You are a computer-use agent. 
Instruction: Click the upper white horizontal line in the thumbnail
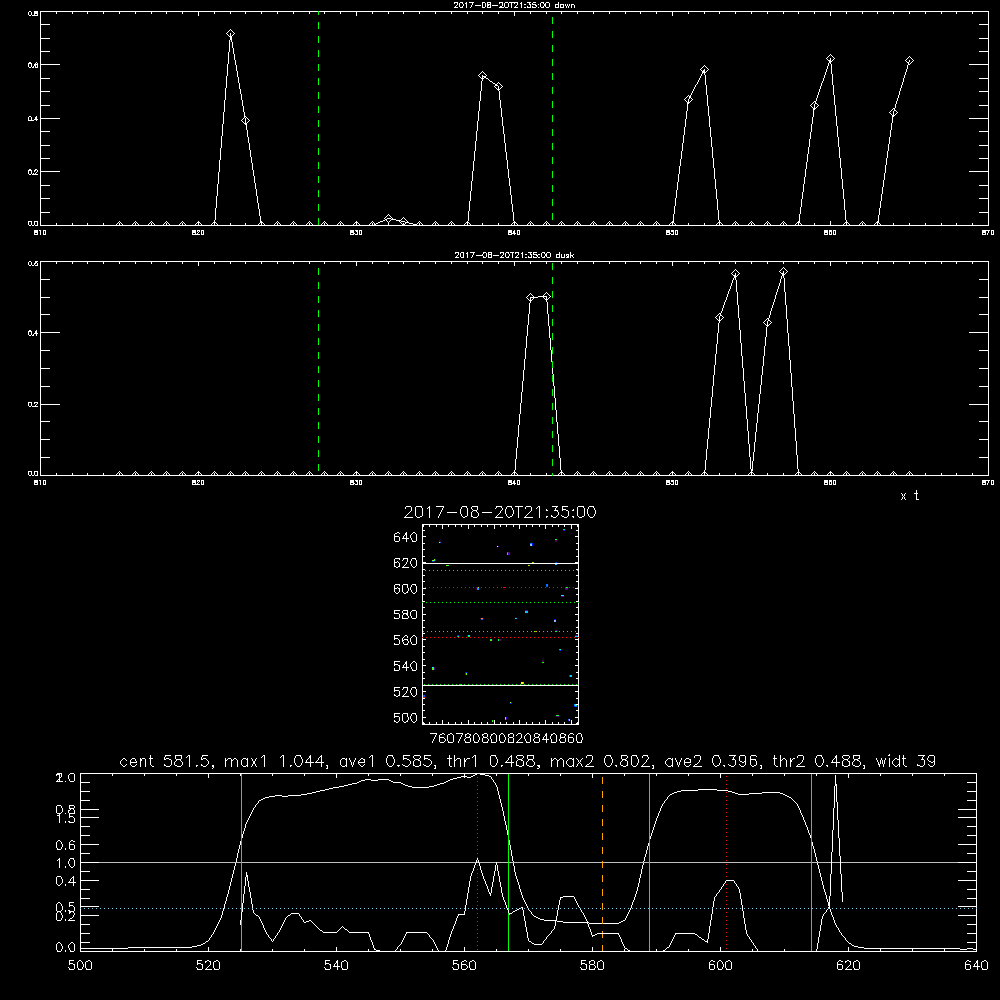click(500, 563)
